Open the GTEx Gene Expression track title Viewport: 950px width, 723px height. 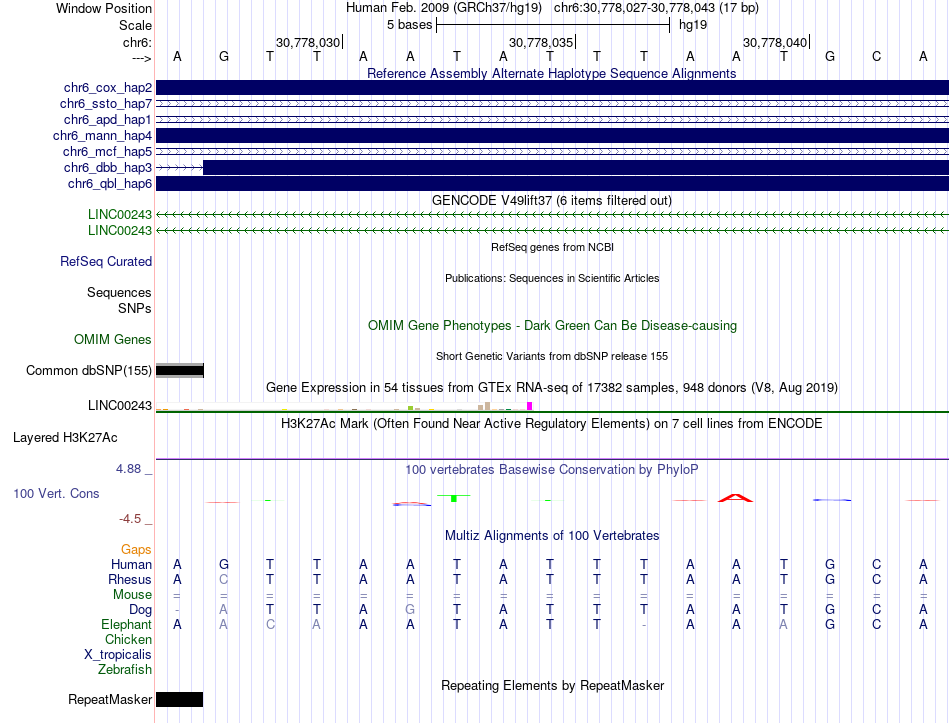pos(552,388)
